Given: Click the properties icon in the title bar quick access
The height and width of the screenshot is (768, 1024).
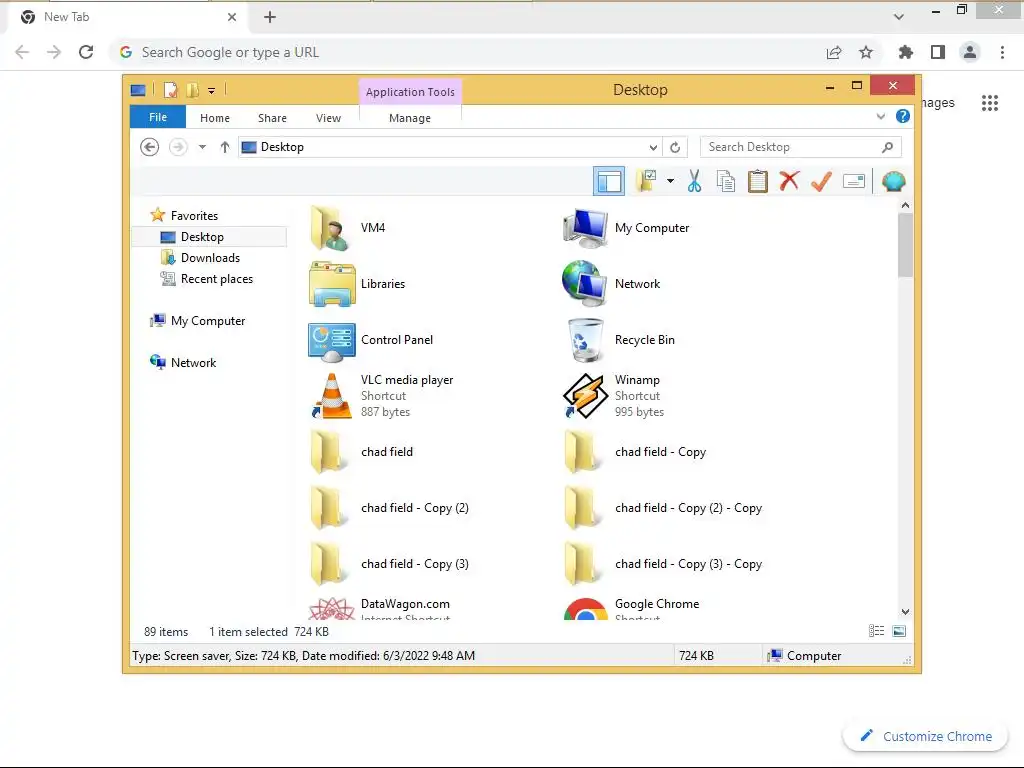Looking at the screenshot, I should tap(170, 89).
